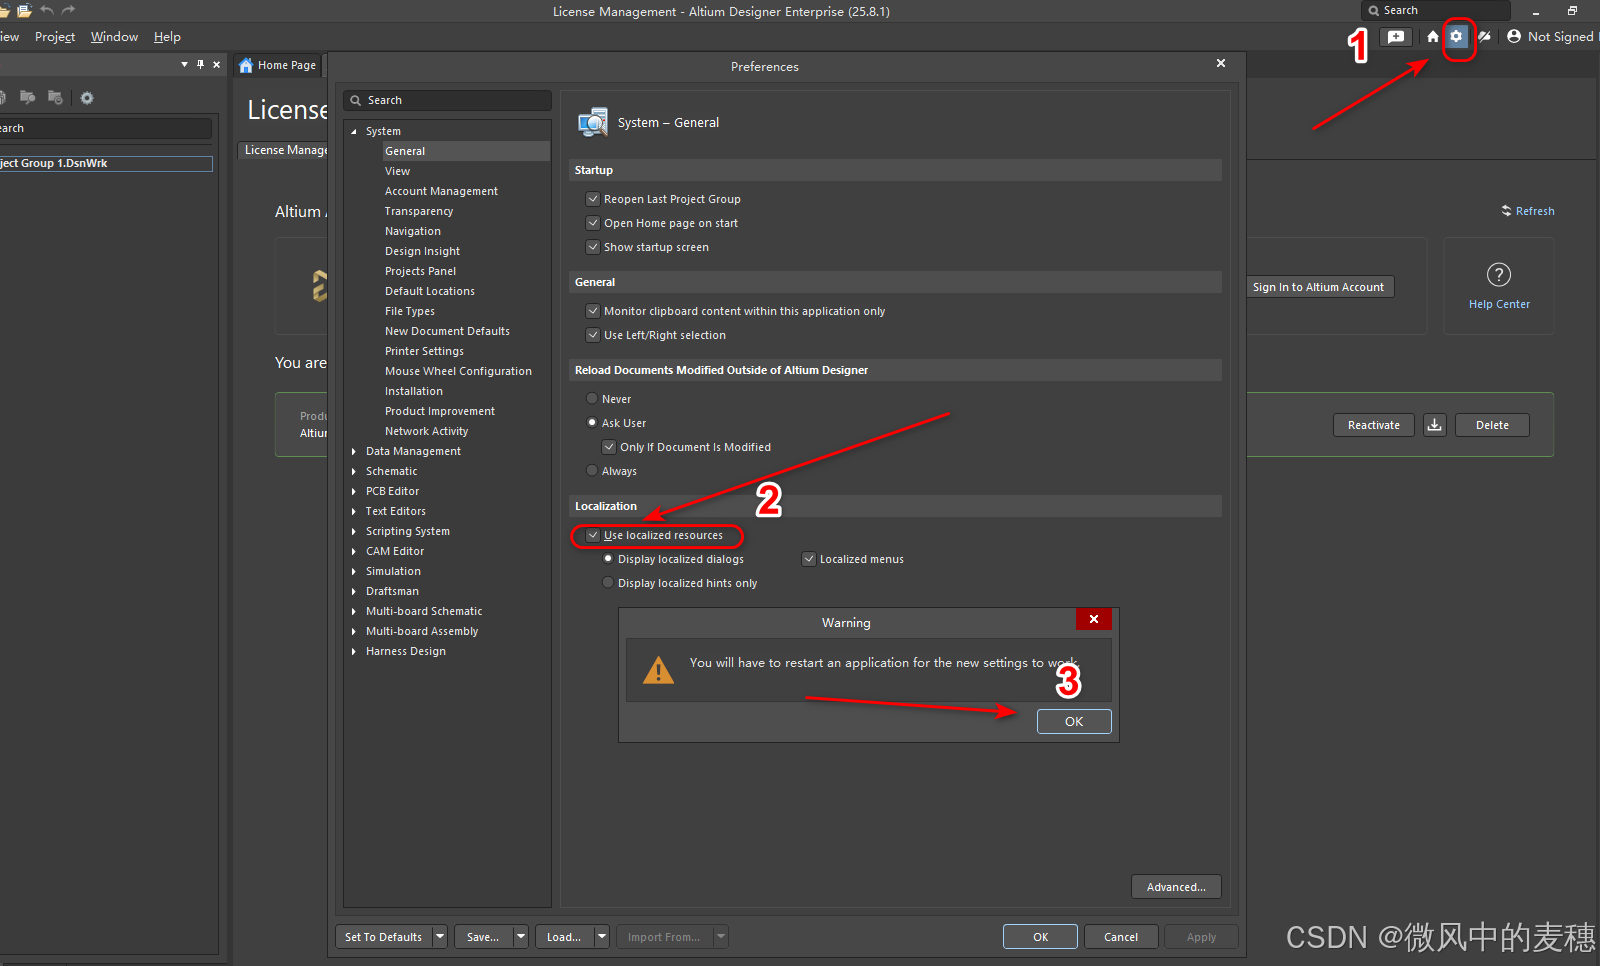The width and height of the screenshot is (1600, 966).
Task: Click Sign In to Altium Account
Action: pos(1318,287)
